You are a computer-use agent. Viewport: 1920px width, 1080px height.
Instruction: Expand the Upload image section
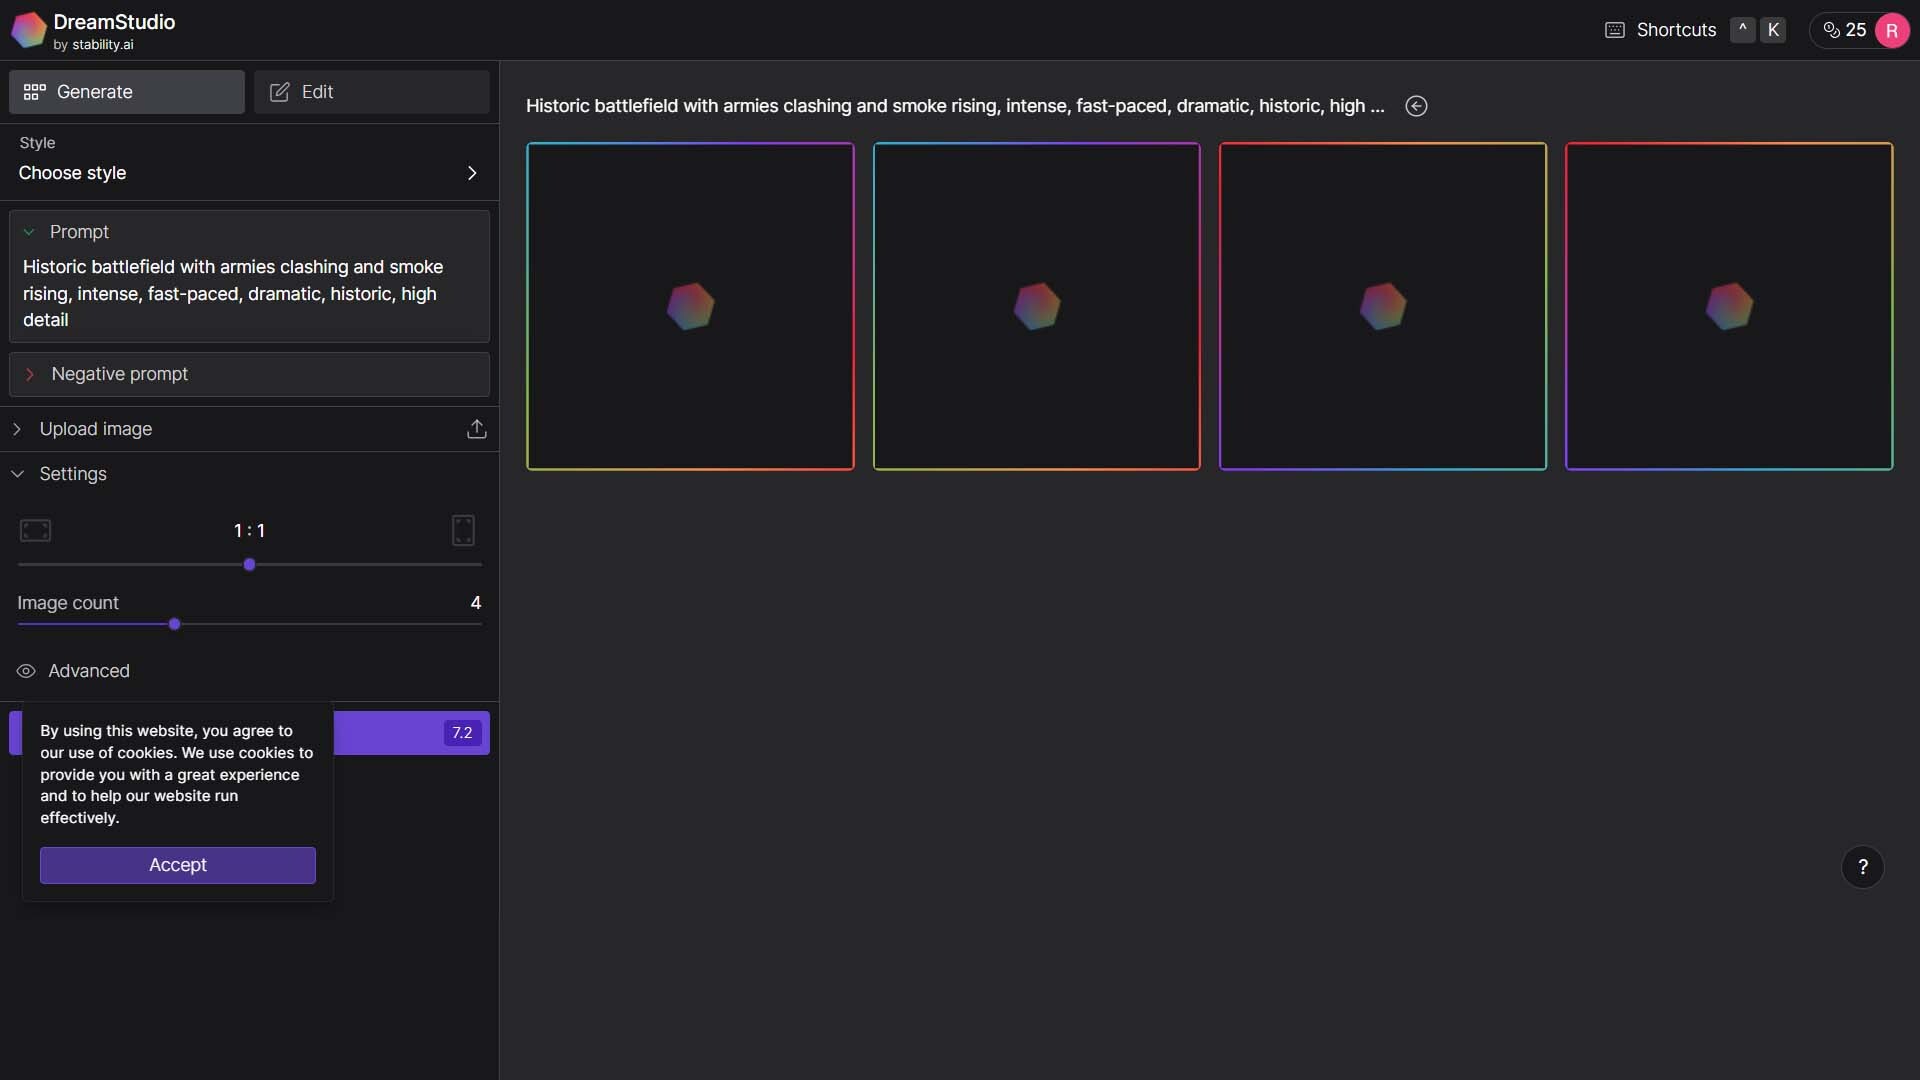pos(95,429)
